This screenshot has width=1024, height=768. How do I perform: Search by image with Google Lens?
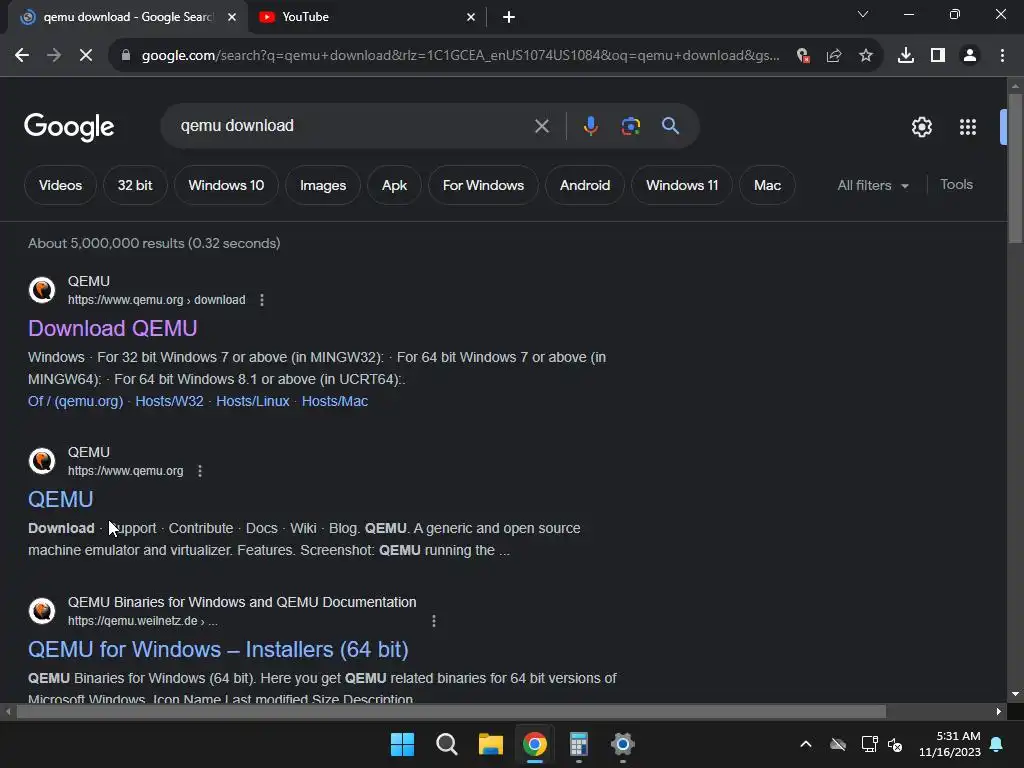631,126
